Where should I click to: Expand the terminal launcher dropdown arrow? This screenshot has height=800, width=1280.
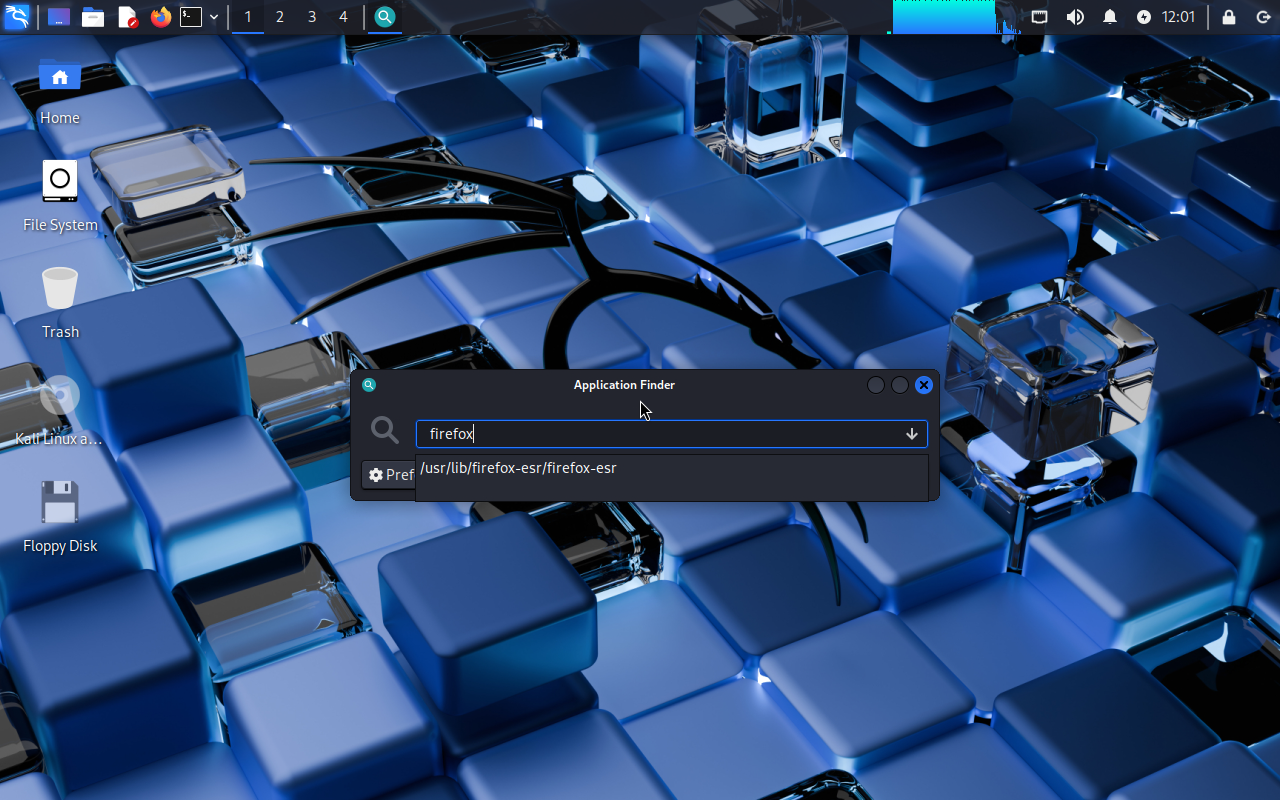[214, 17]
